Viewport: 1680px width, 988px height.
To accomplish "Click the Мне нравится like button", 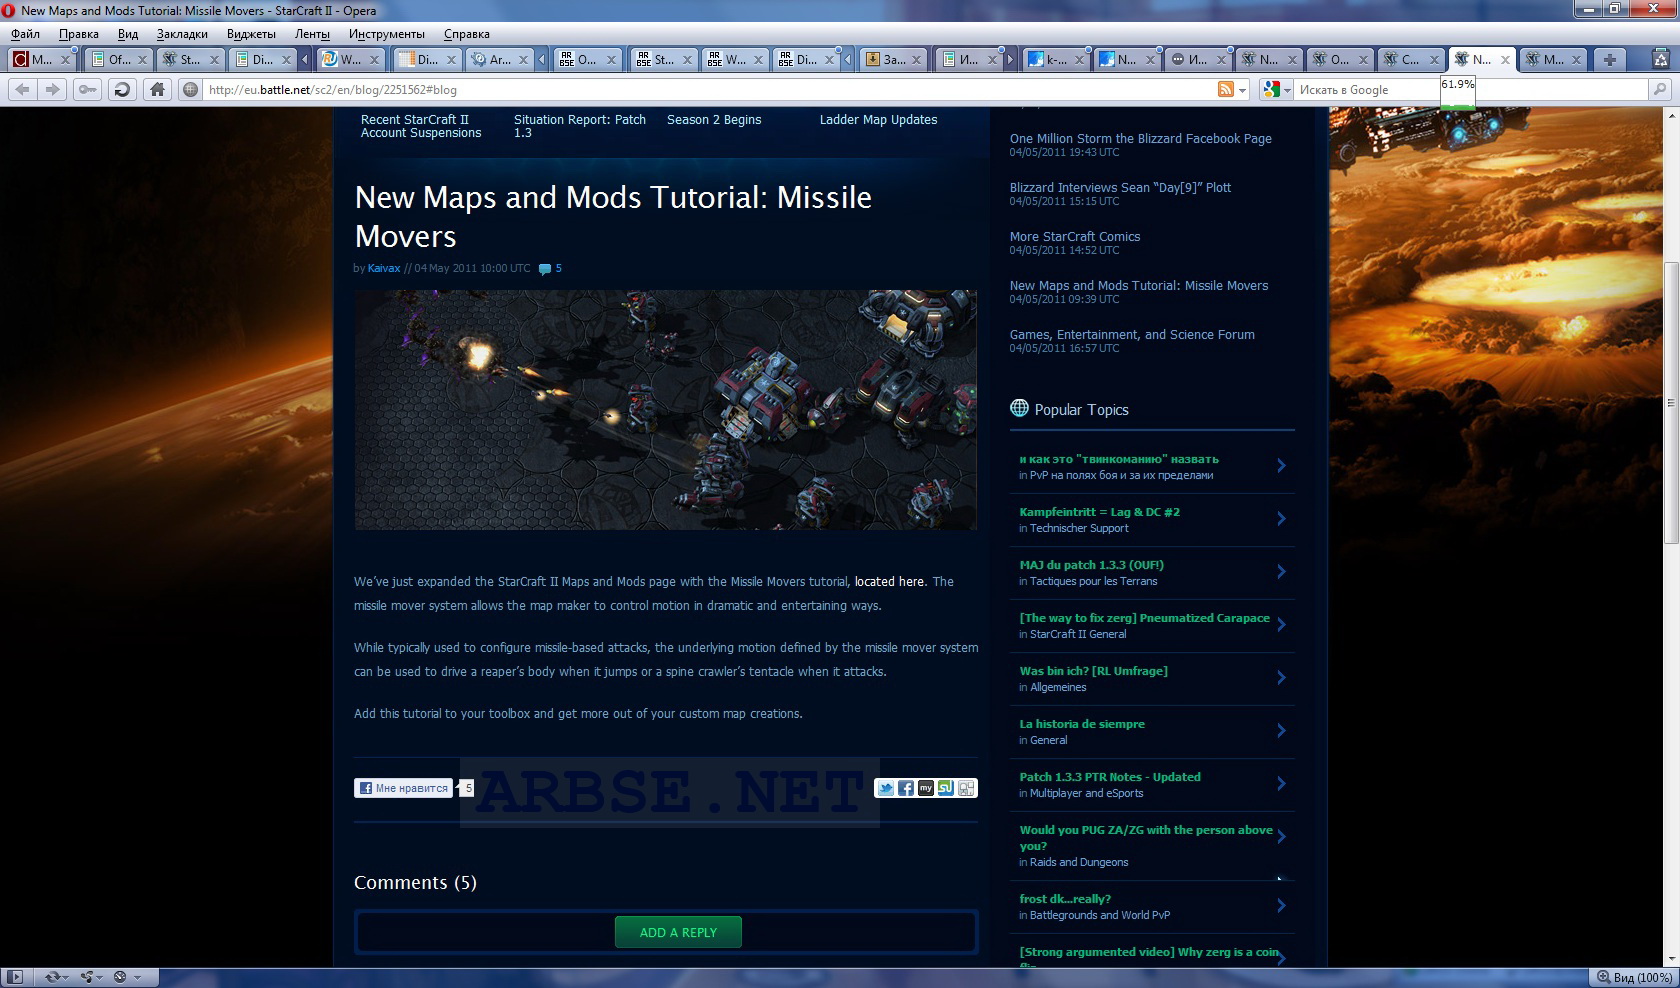I will [x=403, y=788].
